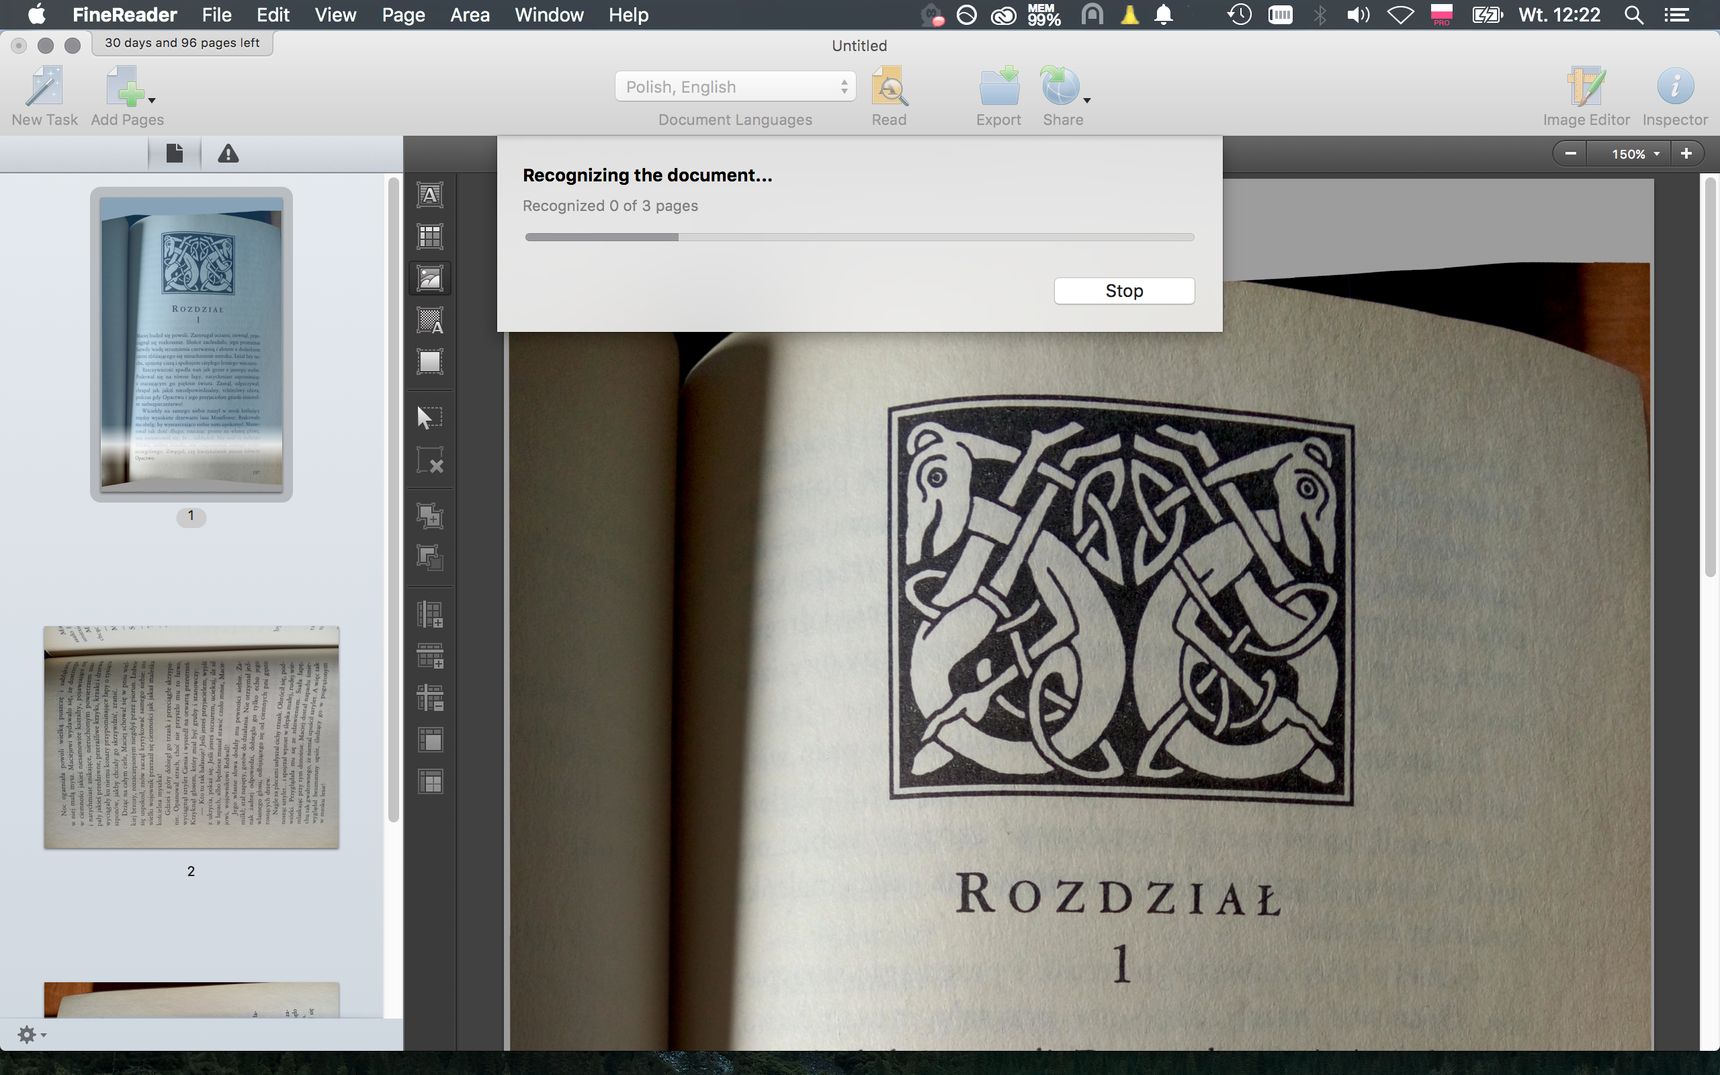The width and height of the screenshot is (1720, 1075).
Task: Expand the Share dropdown arrow
Action: tap(1087, 100)
